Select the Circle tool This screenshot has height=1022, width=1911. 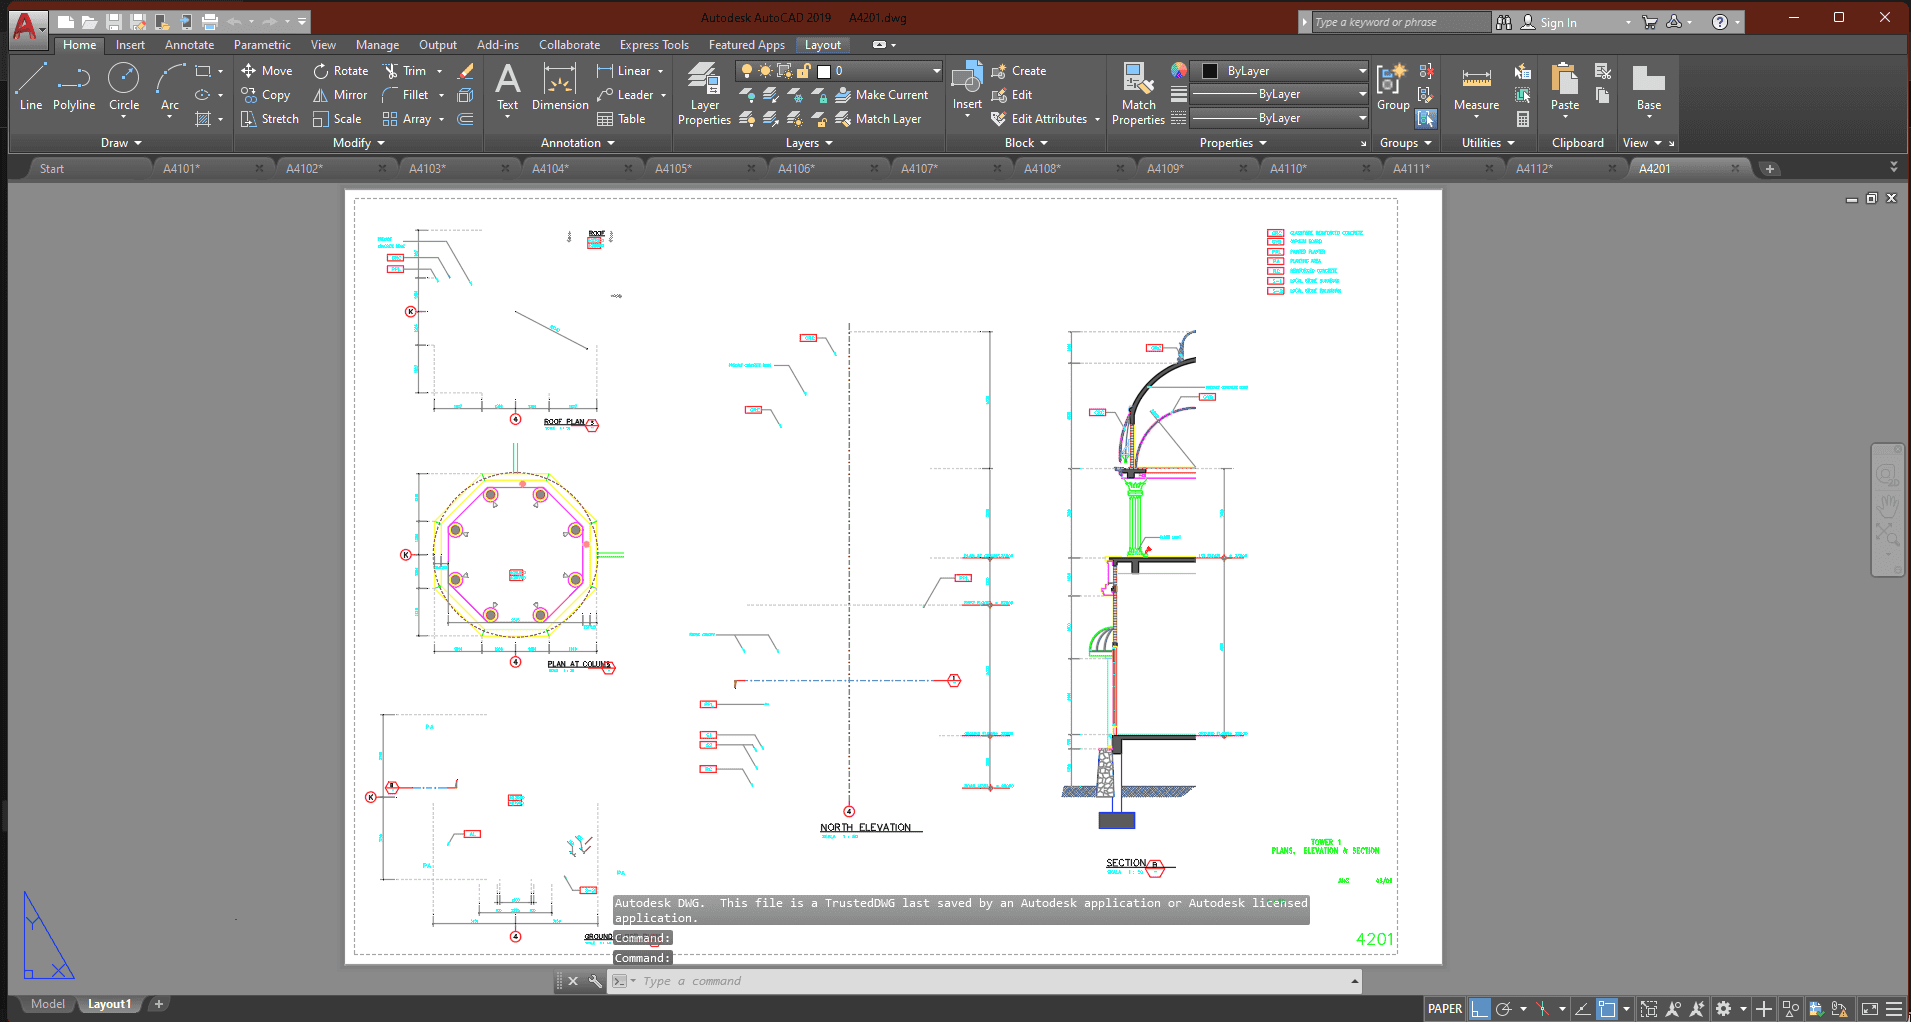click(123, 88)
